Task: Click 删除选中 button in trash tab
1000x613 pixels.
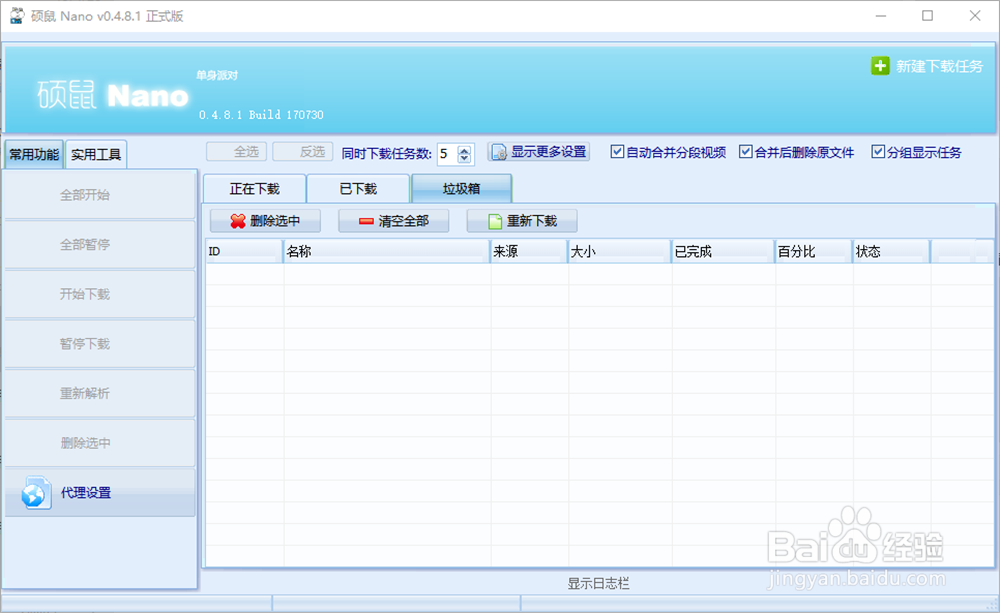Action: (265, 221)
